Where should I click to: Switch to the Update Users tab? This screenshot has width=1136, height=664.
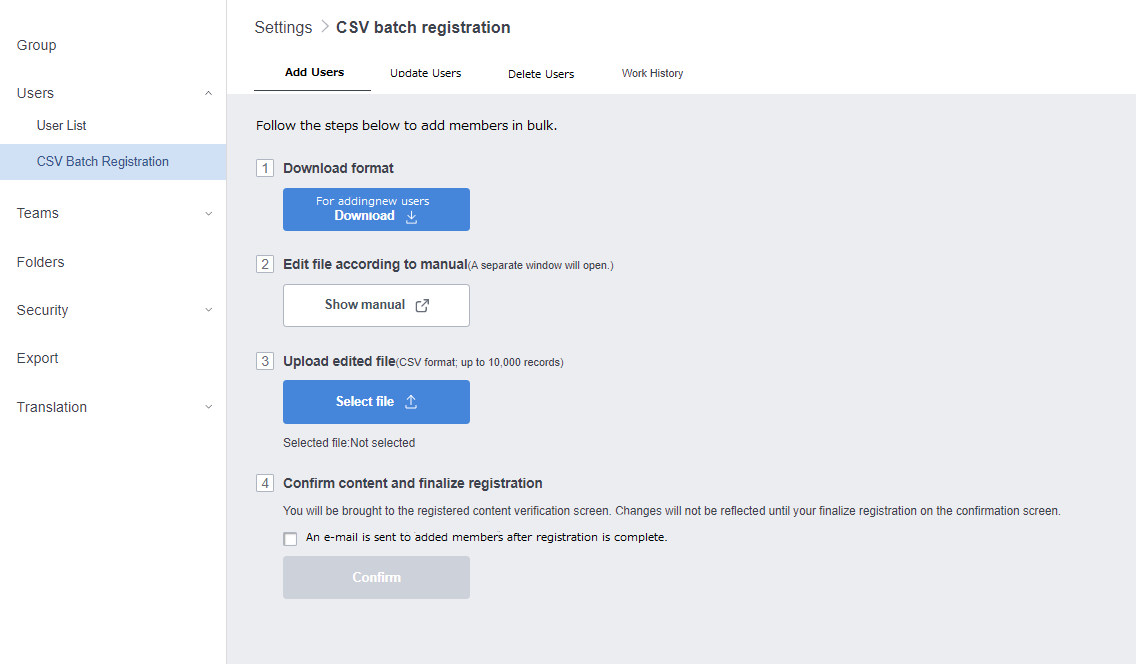pos(425,73)
